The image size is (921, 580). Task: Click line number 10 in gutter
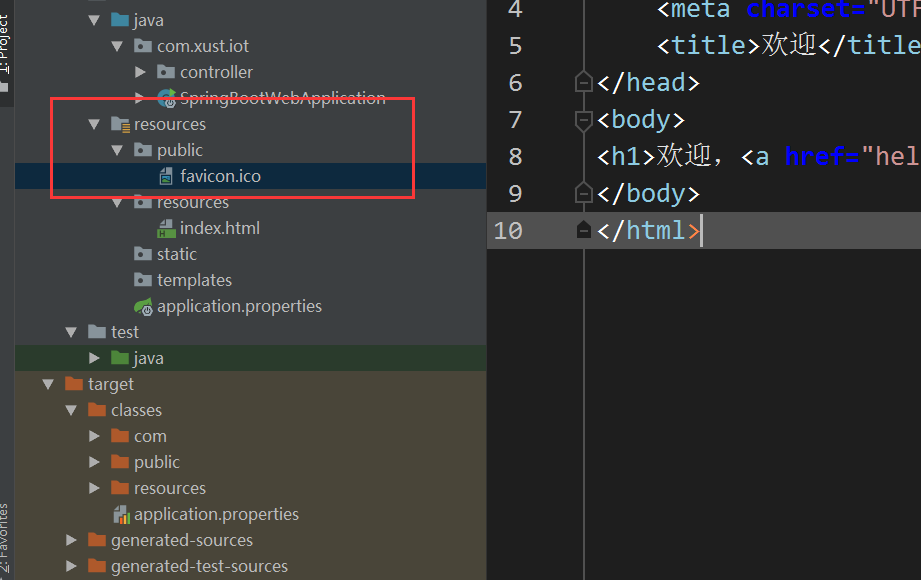508,230
